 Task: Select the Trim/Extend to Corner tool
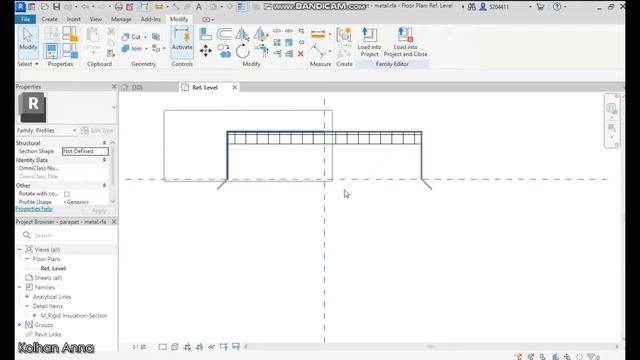[260, 51]
